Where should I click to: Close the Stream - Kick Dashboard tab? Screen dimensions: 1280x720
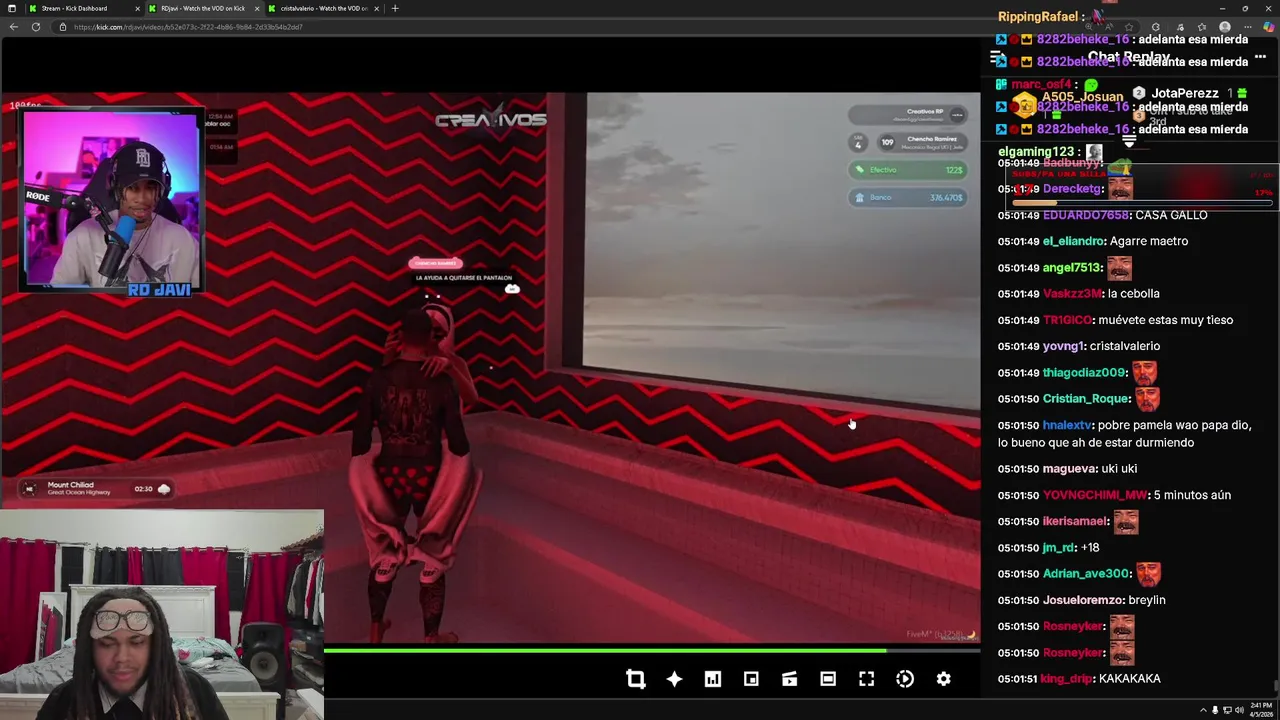137,8
